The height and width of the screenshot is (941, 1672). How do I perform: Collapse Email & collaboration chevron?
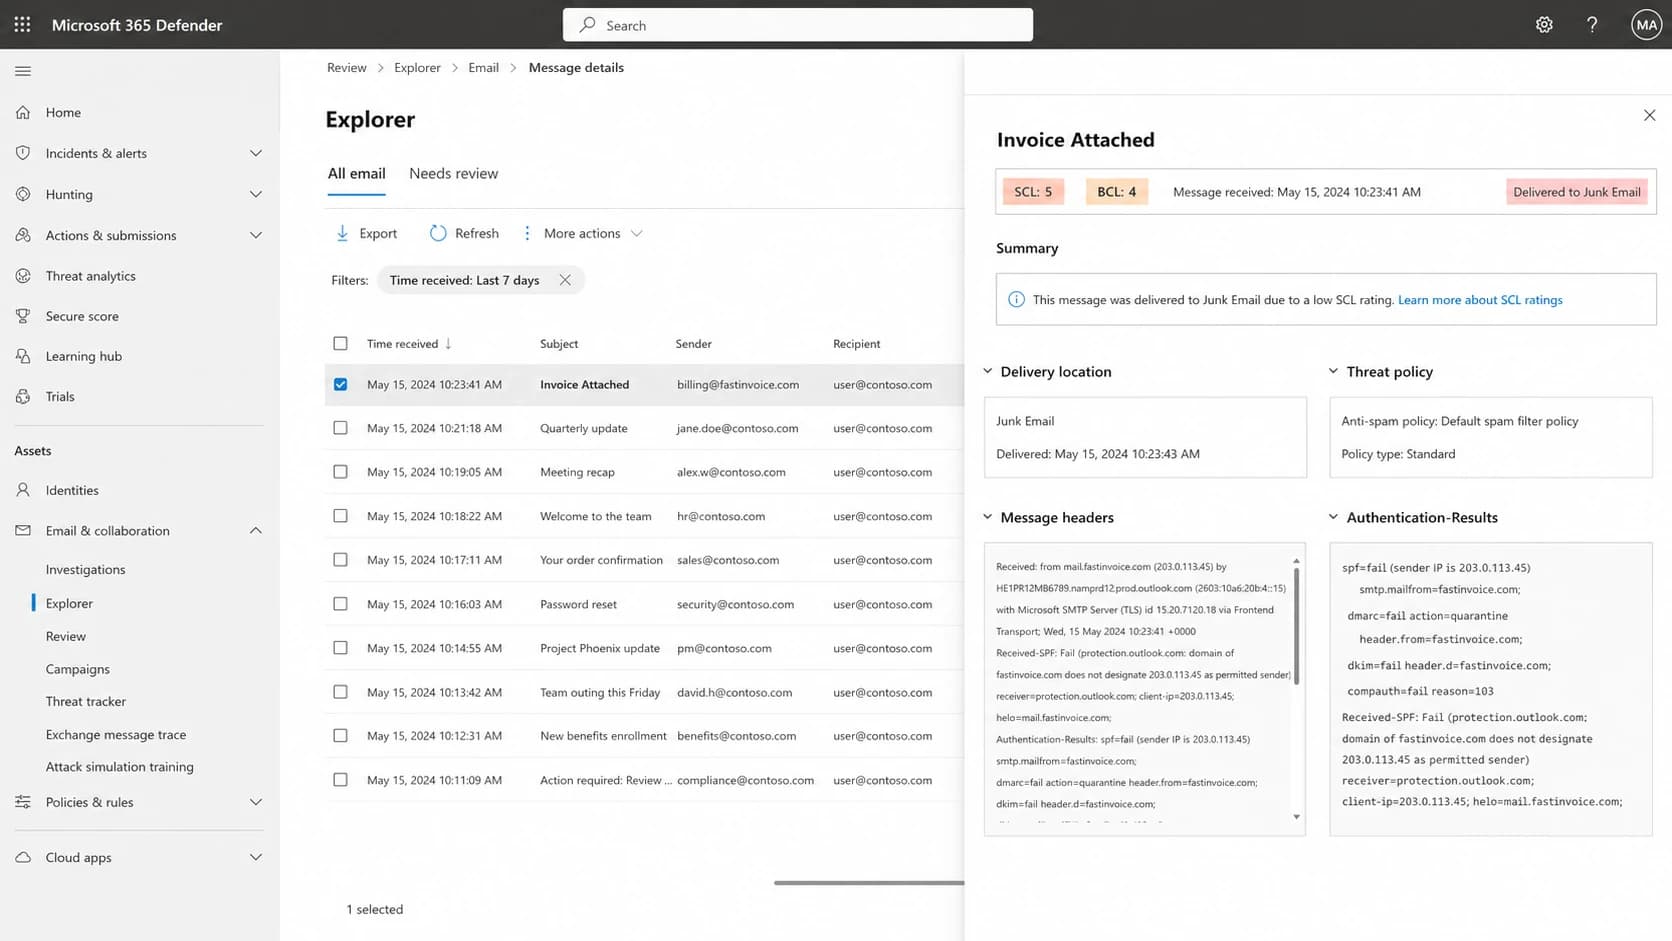pos(256,530)
